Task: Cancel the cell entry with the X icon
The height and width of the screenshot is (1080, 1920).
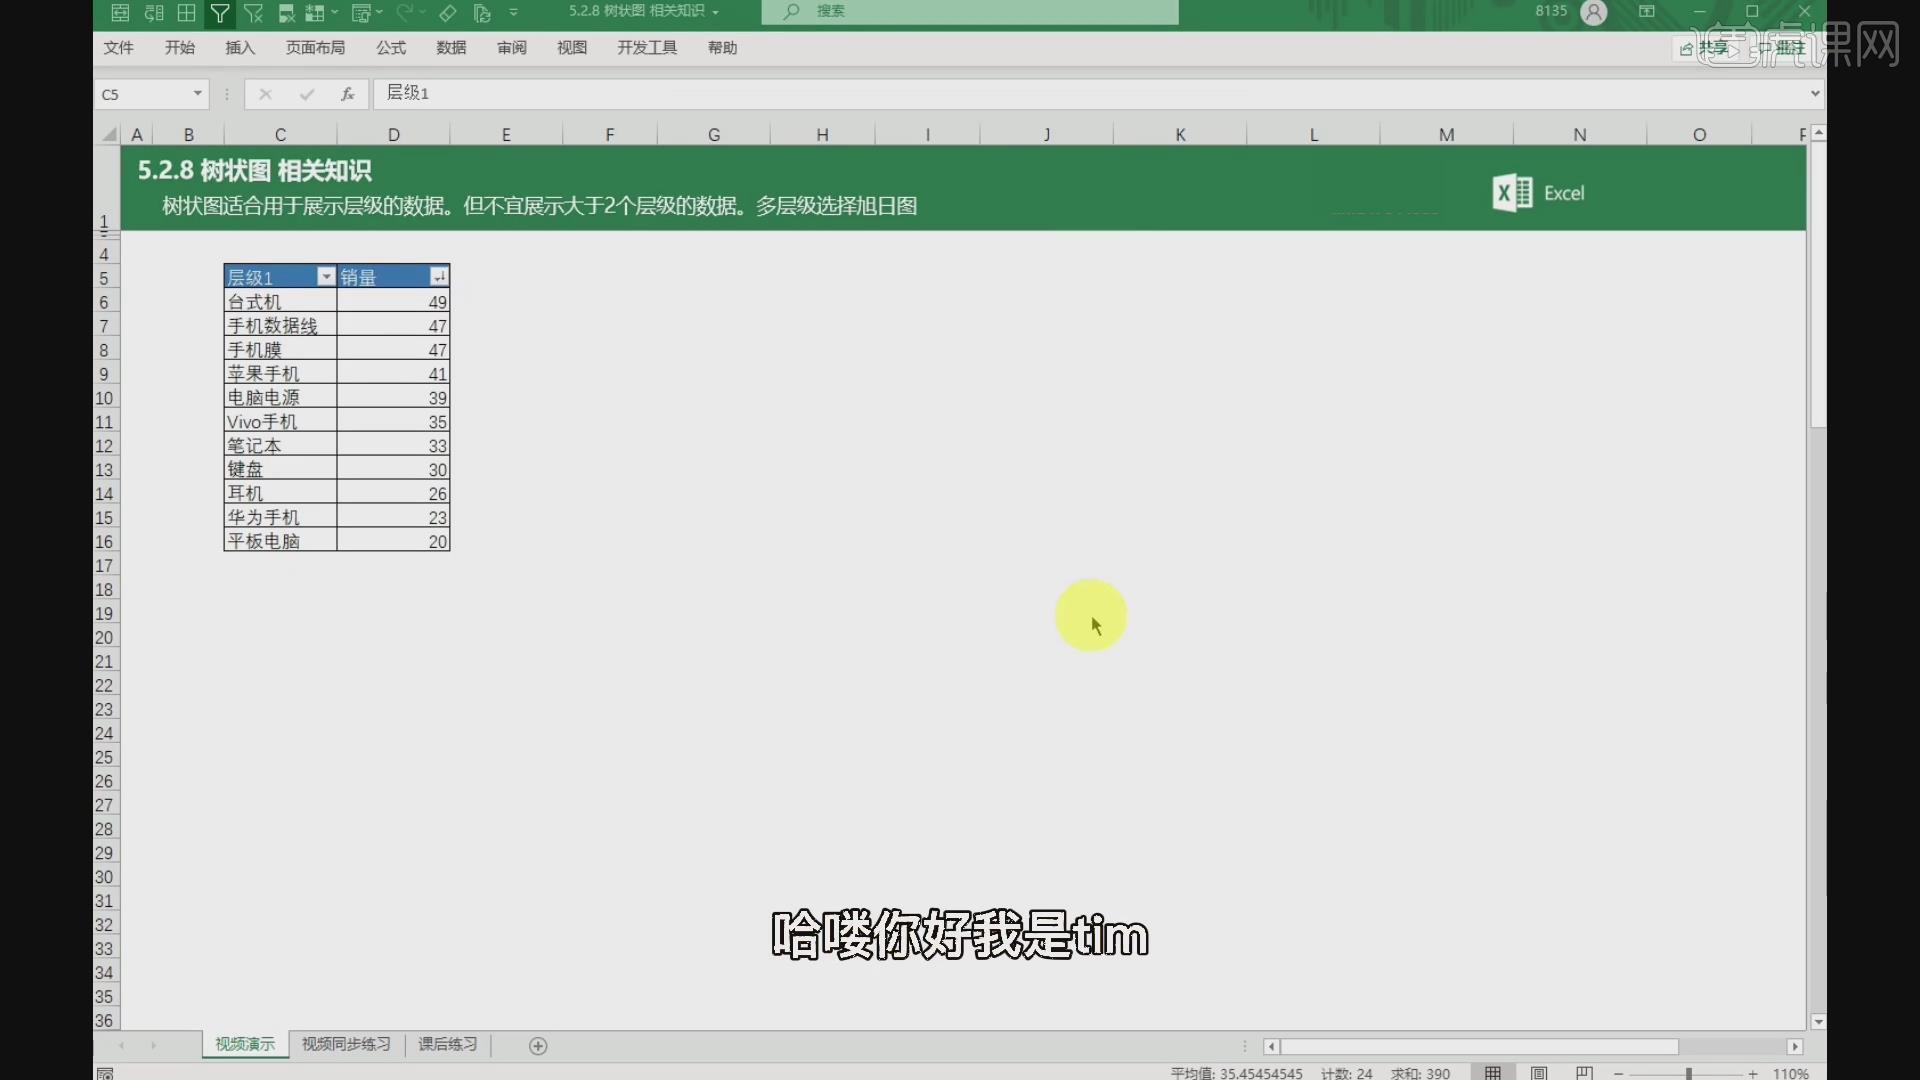Action: tap(264, 93)
